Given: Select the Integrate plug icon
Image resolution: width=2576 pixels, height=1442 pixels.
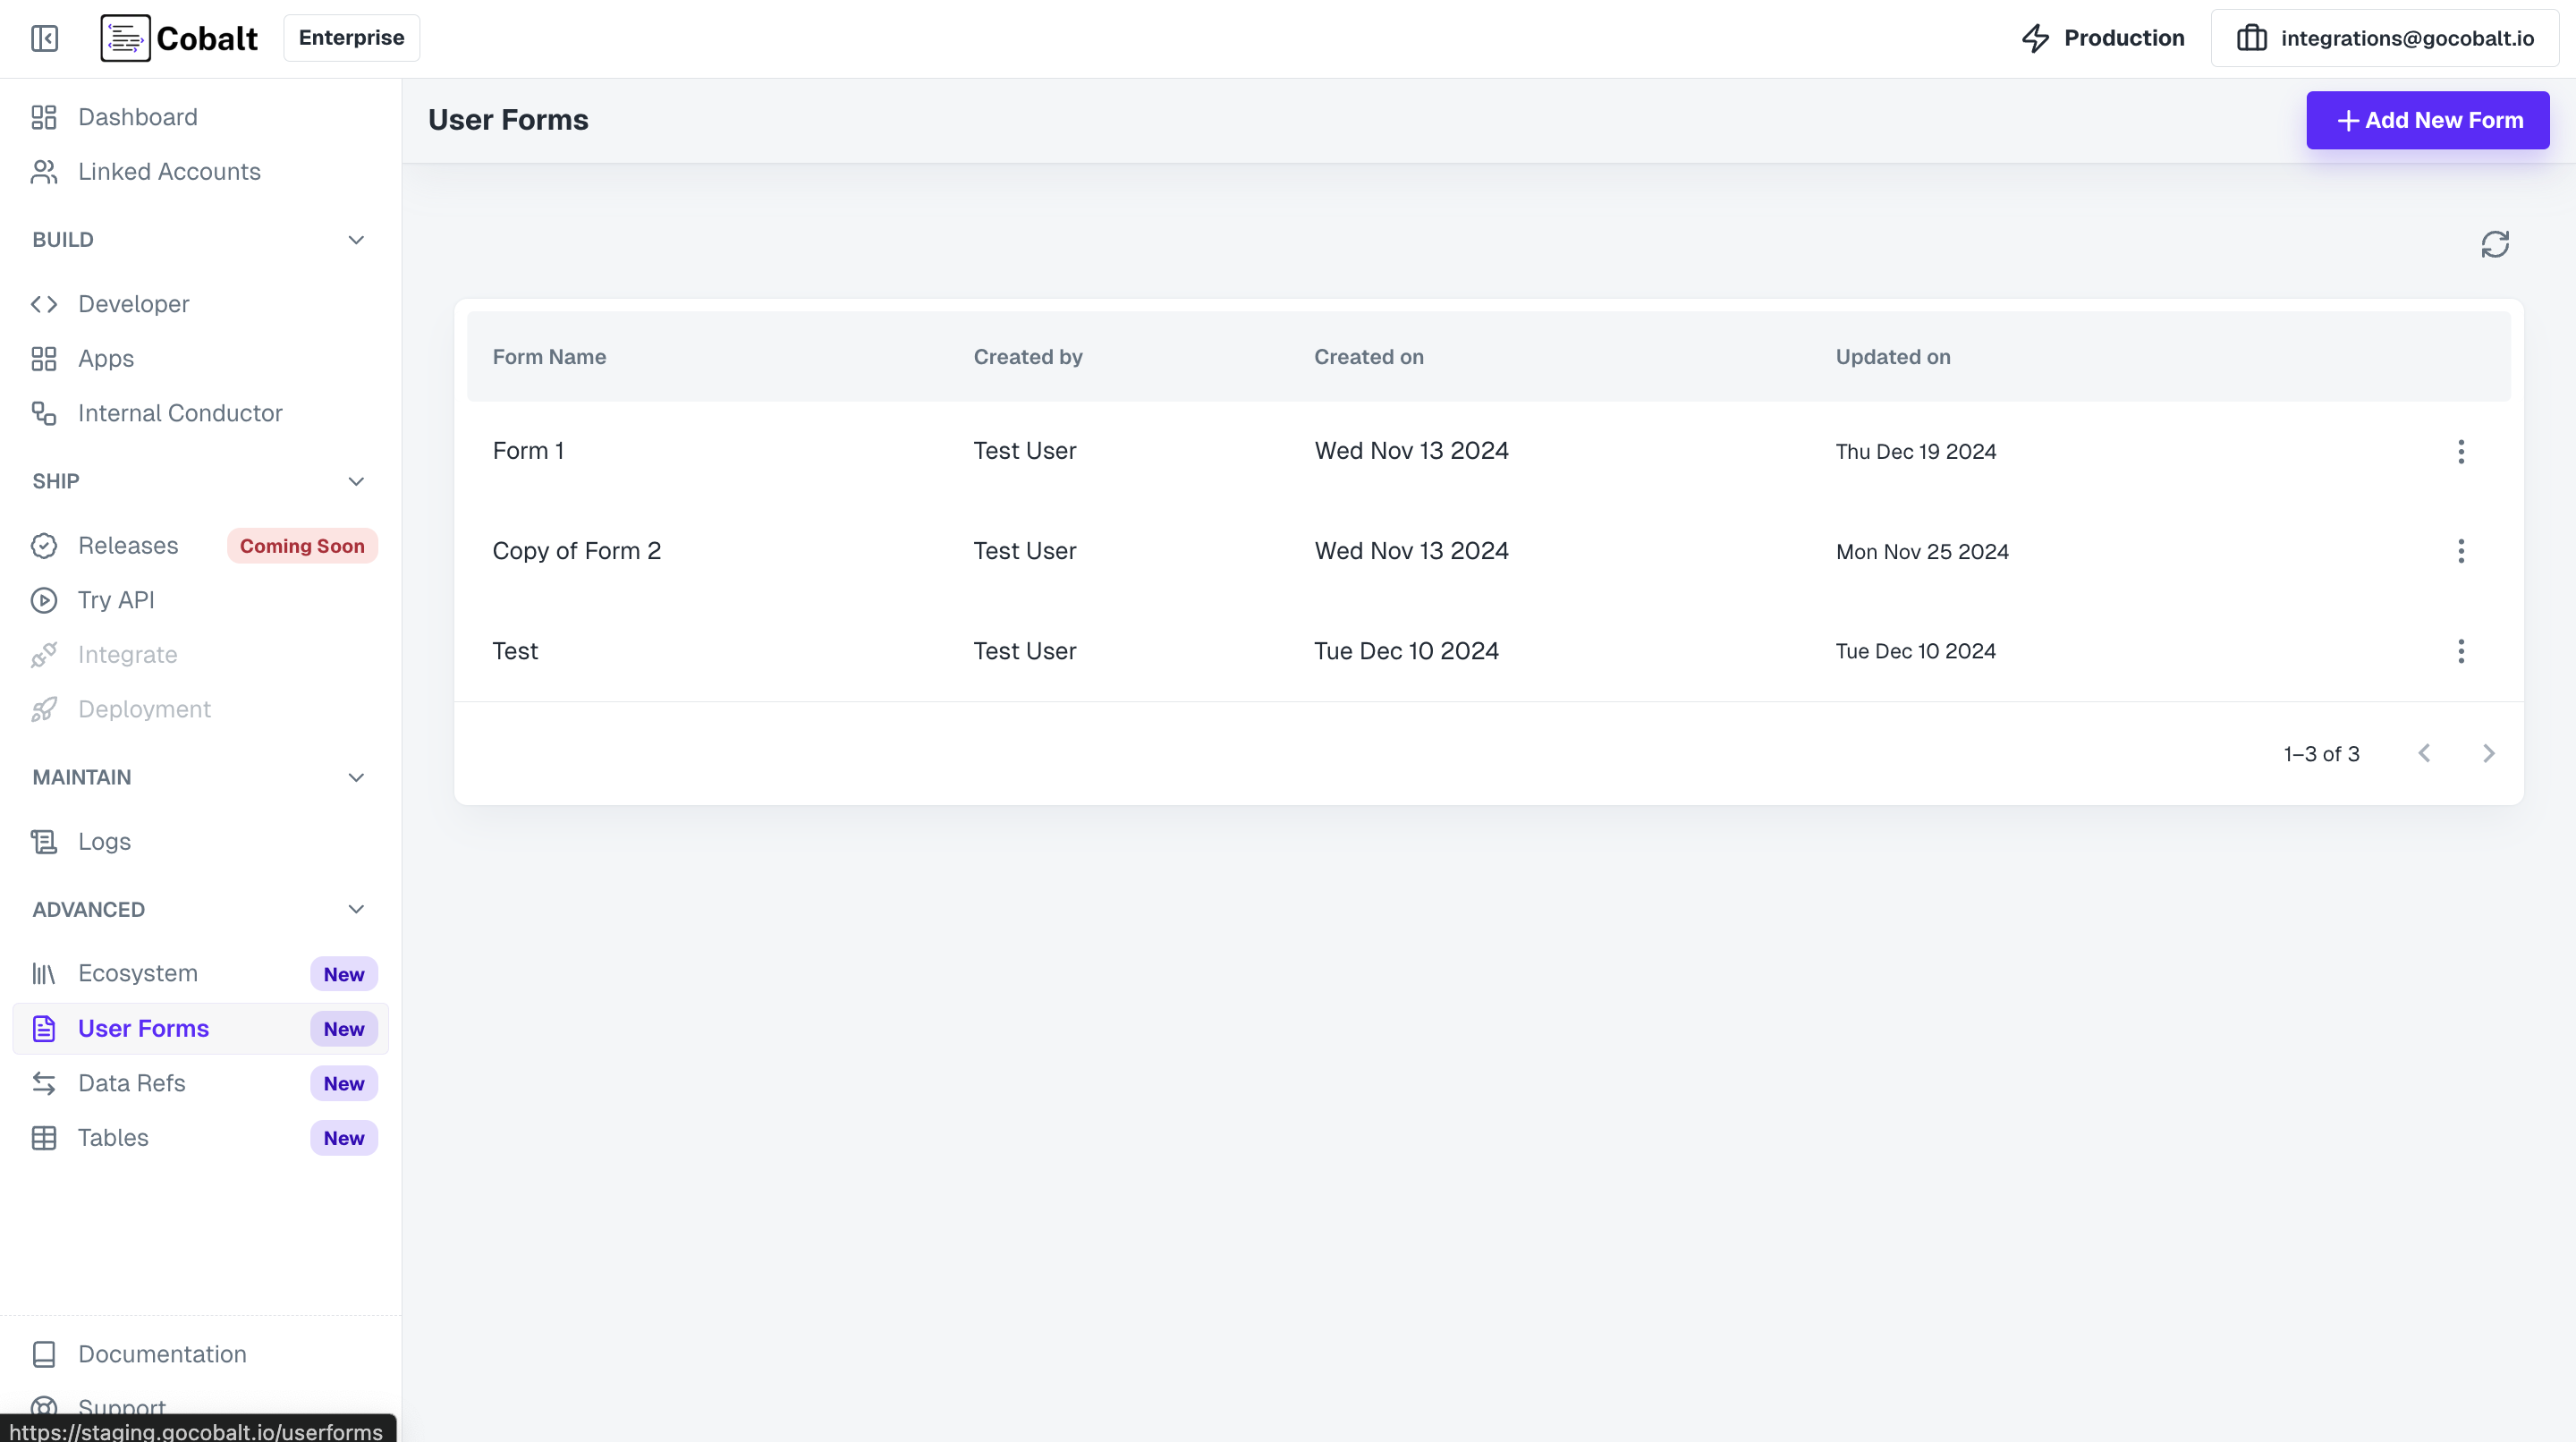Looking at the screenshot, I should point(44,654).
